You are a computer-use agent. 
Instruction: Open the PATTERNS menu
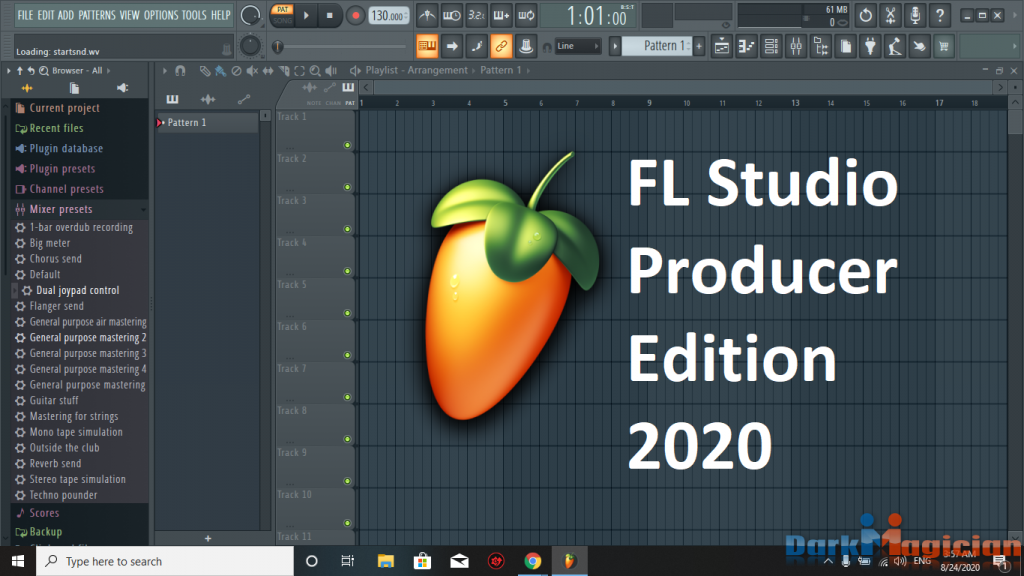click(97, 15)
